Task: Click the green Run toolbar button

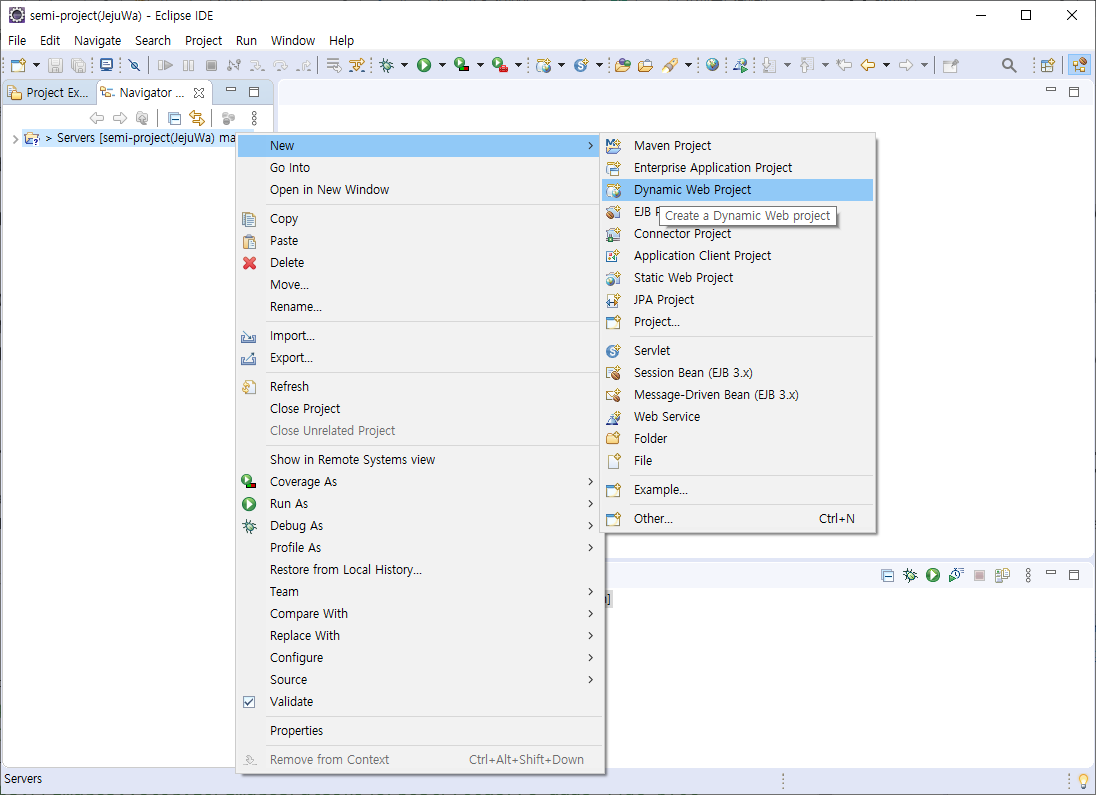Action: [x=424, y=65]
